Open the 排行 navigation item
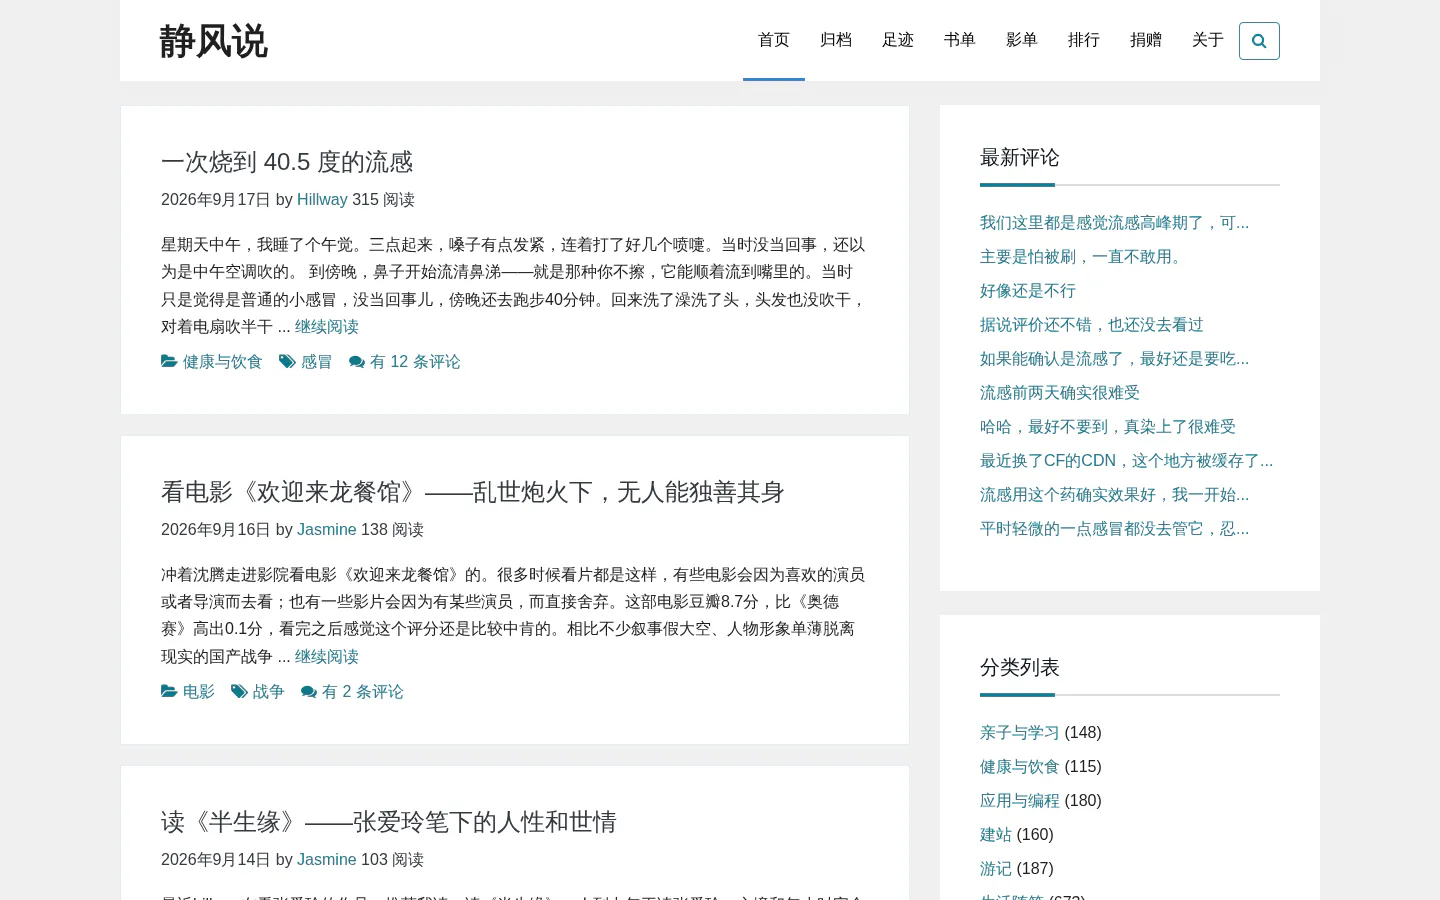Screen dimensions: 1440x900 tap(1084, 40)
